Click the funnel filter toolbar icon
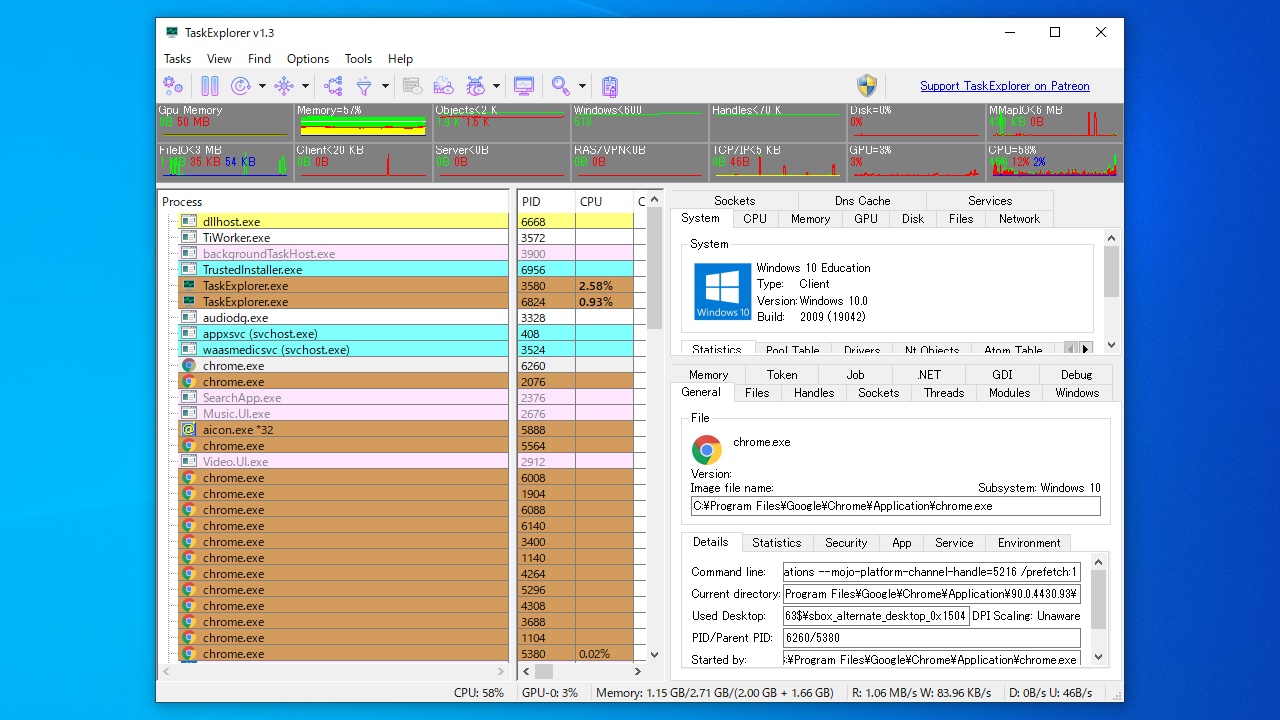 coord(364,86)
